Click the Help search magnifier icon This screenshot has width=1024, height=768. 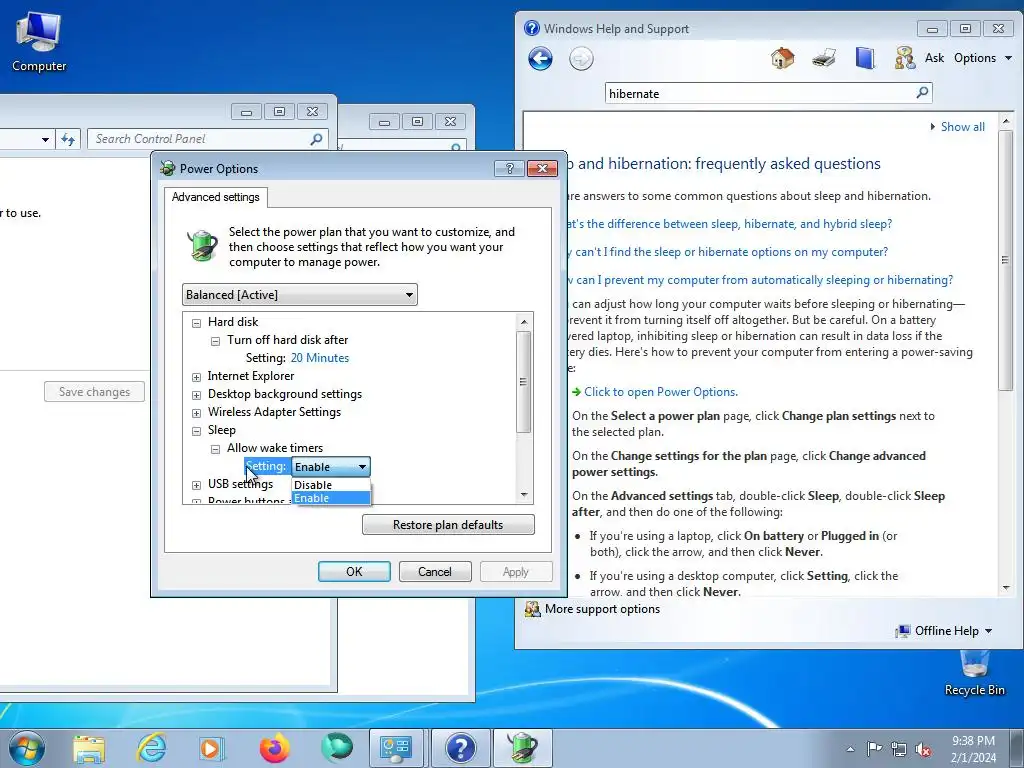click(x=922, y=93)
